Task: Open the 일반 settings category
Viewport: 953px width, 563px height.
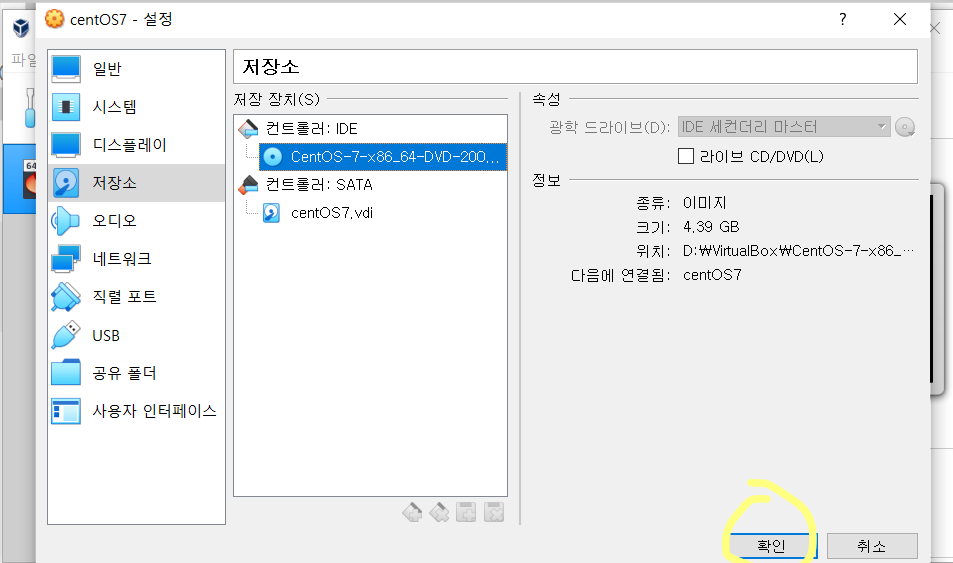Action: (x=136, y=69)
